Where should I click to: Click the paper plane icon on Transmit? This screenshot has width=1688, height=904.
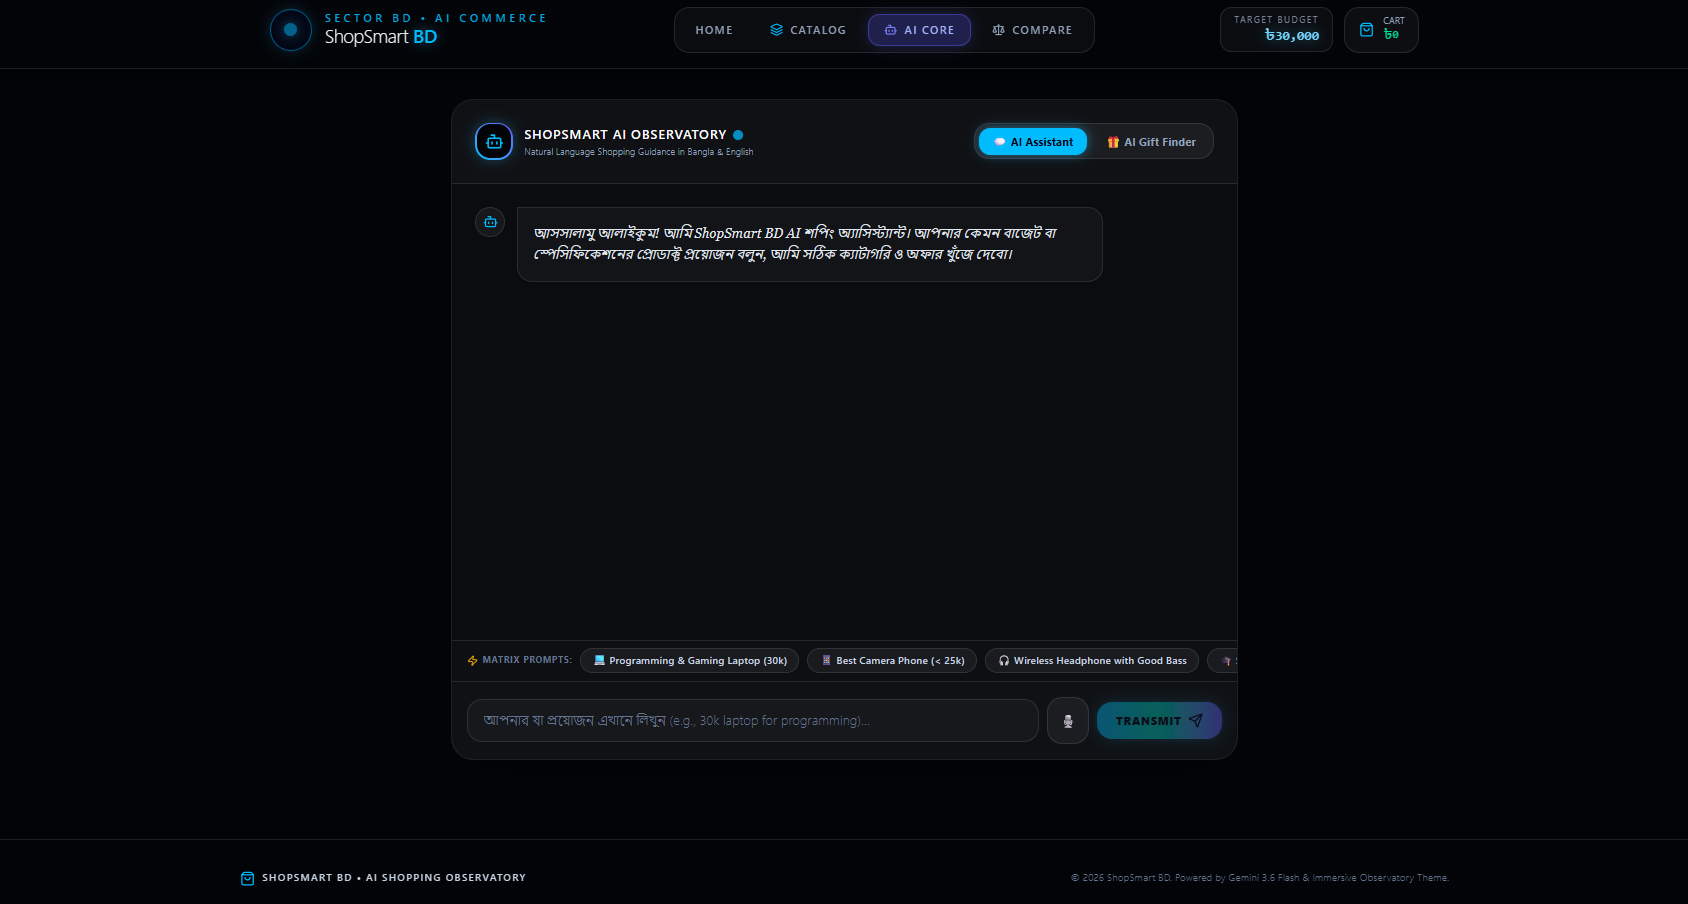tap(1196, 721)
